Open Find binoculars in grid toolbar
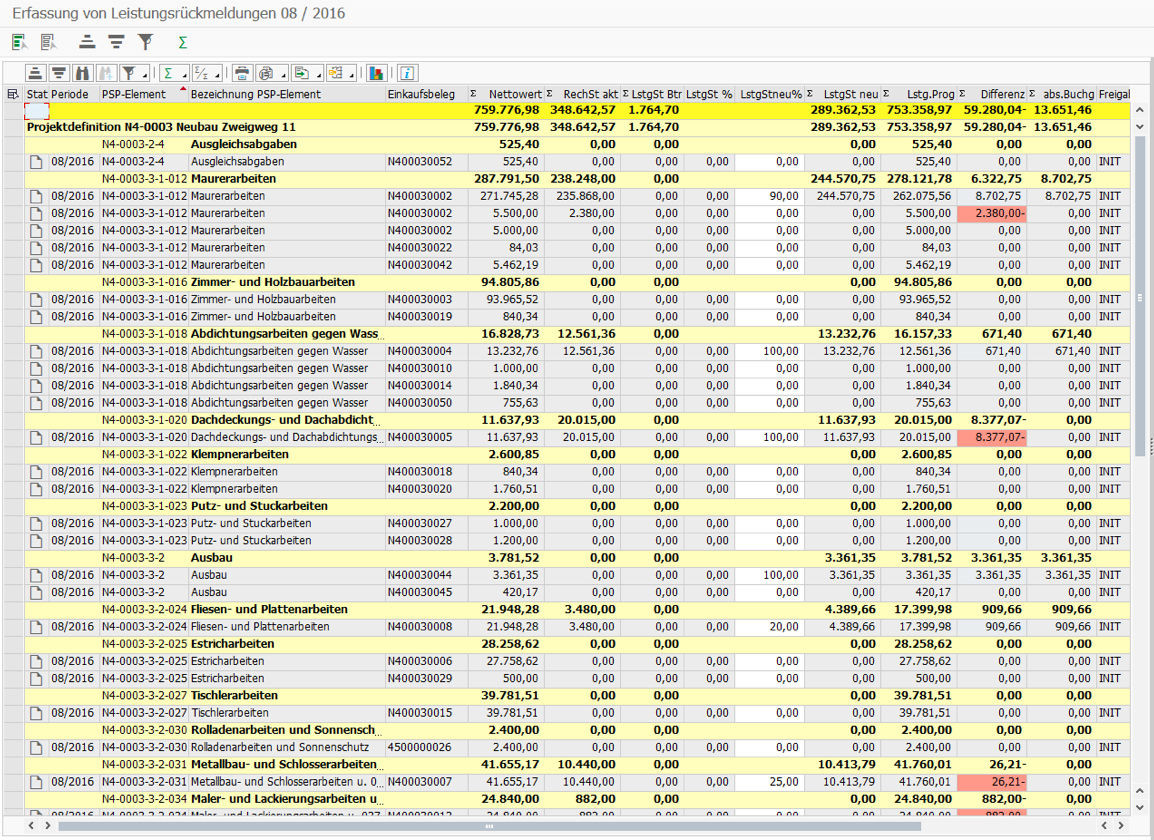 82,73
